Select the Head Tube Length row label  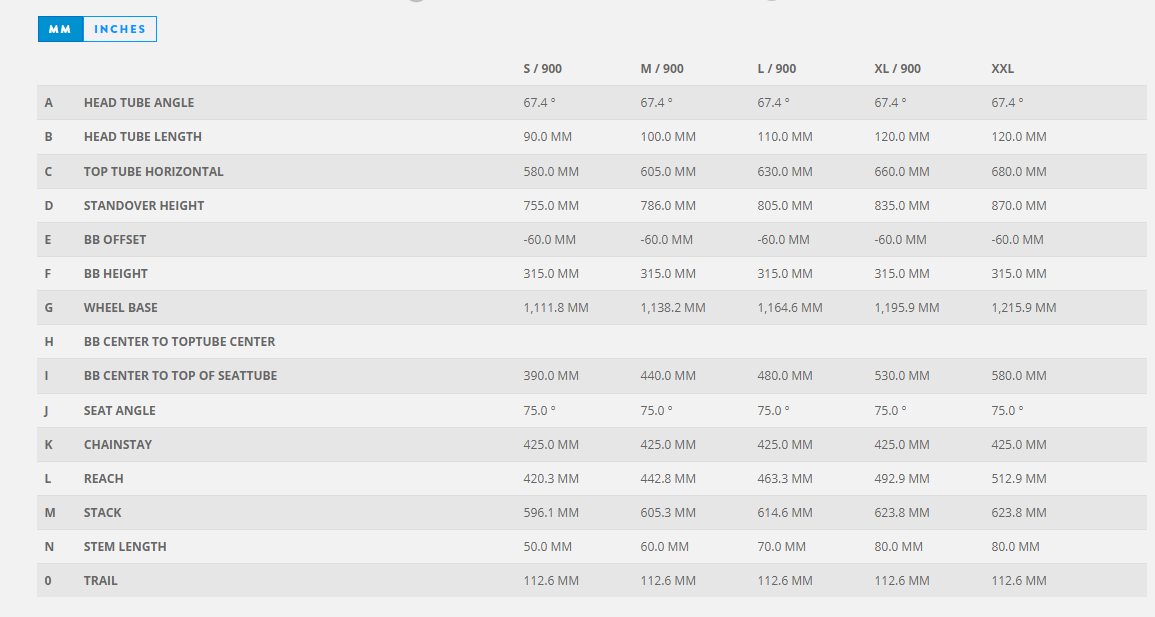143,137
